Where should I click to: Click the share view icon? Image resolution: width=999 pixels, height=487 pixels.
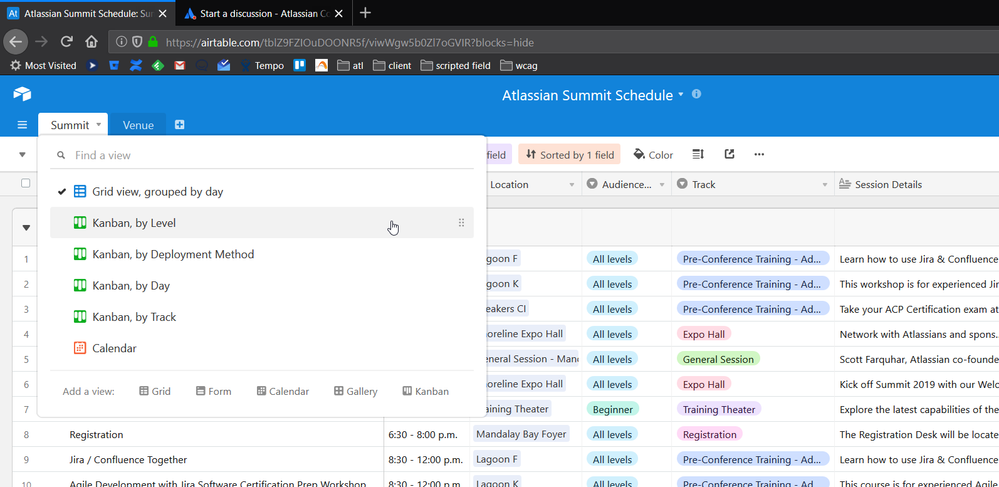point(729,154)
